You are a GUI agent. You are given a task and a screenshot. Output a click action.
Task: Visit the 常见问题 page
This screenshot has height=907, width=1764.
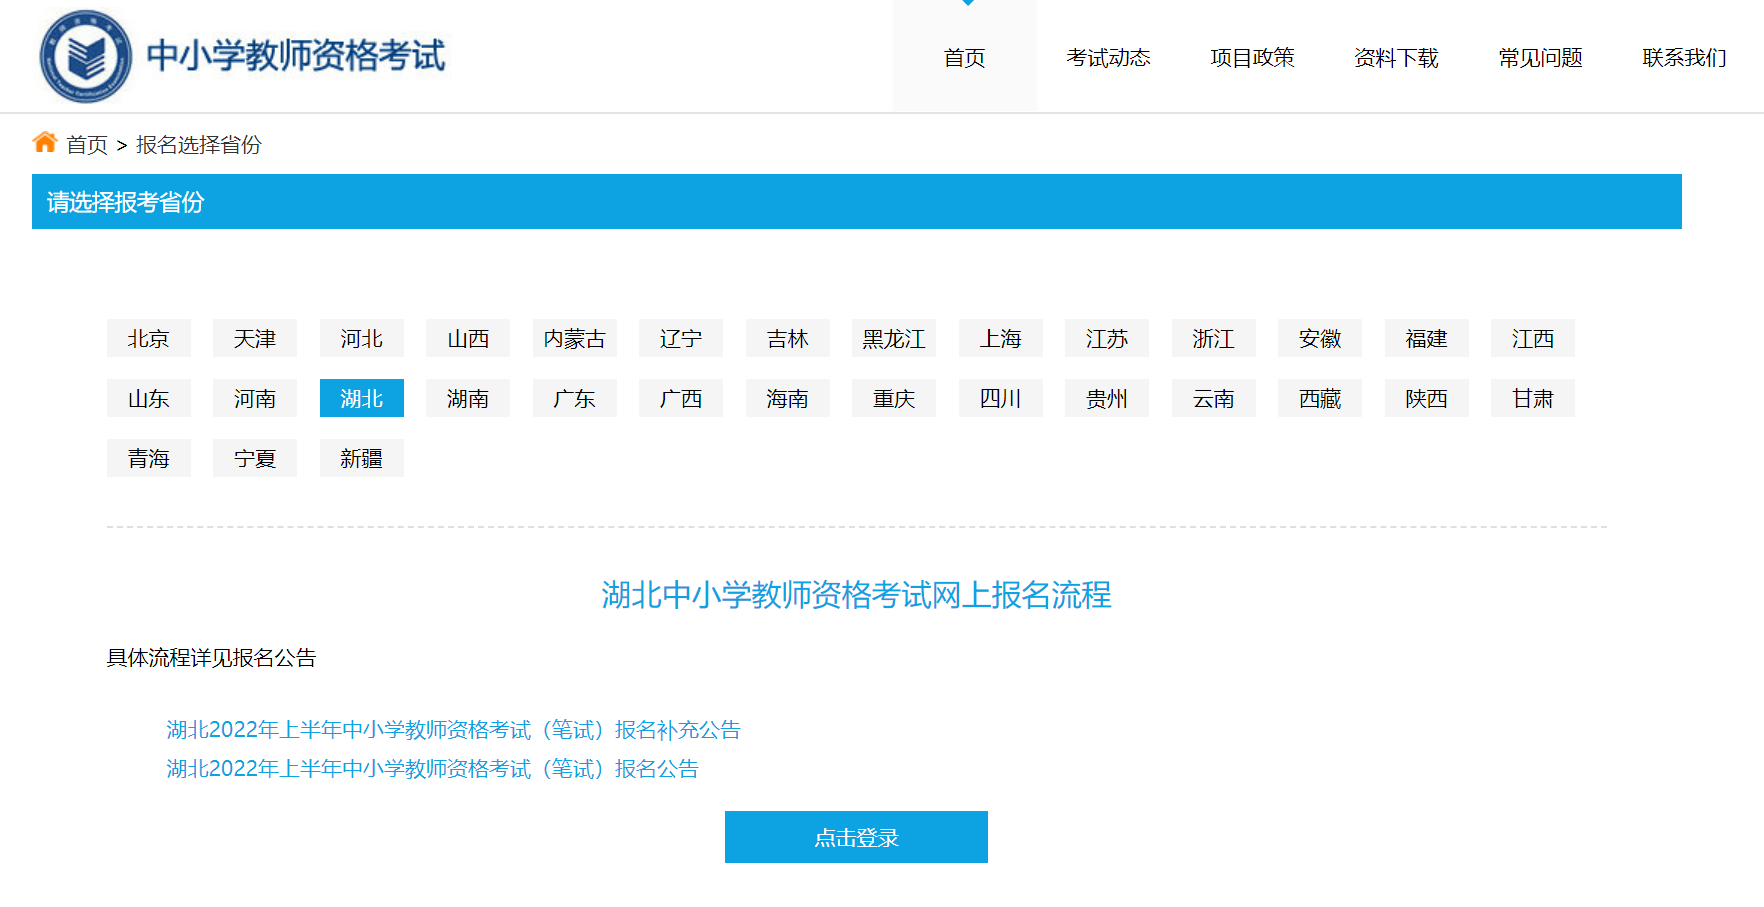pos(1540,58)
